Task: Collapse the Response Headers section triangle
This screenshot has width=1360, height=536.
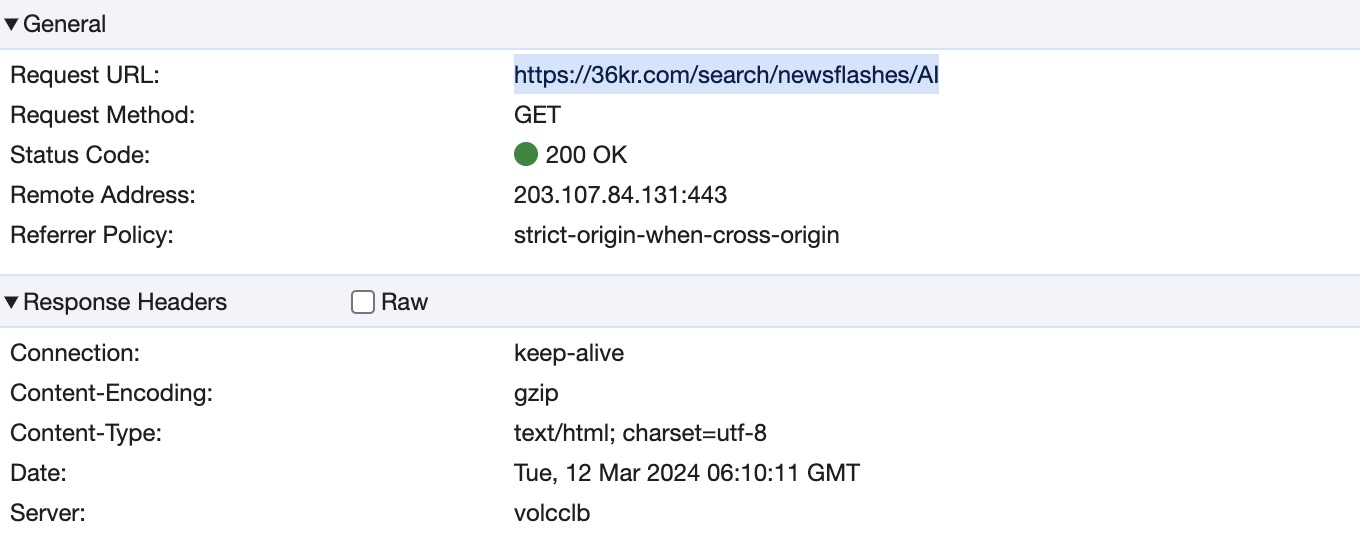Action: click(12, 302)
